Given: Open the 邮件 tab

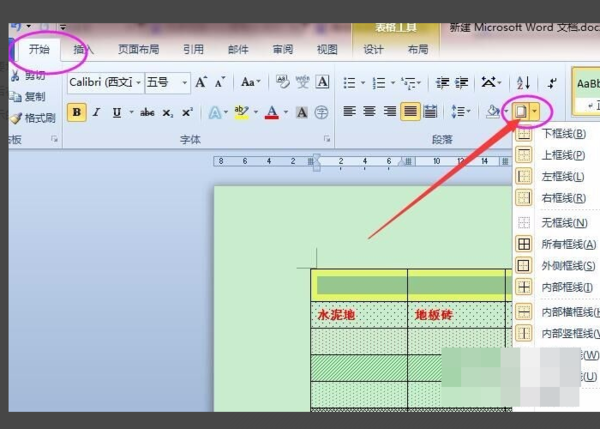Looking at the screenshot, I should pyautogui.click(x=238, y=49).
